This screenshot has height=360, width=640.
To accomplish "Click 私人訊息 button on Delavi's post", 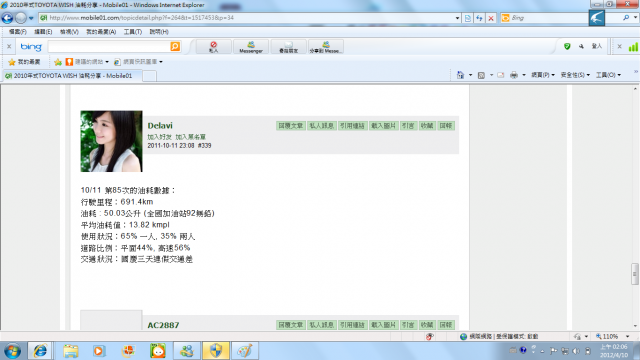I will 322,126.
